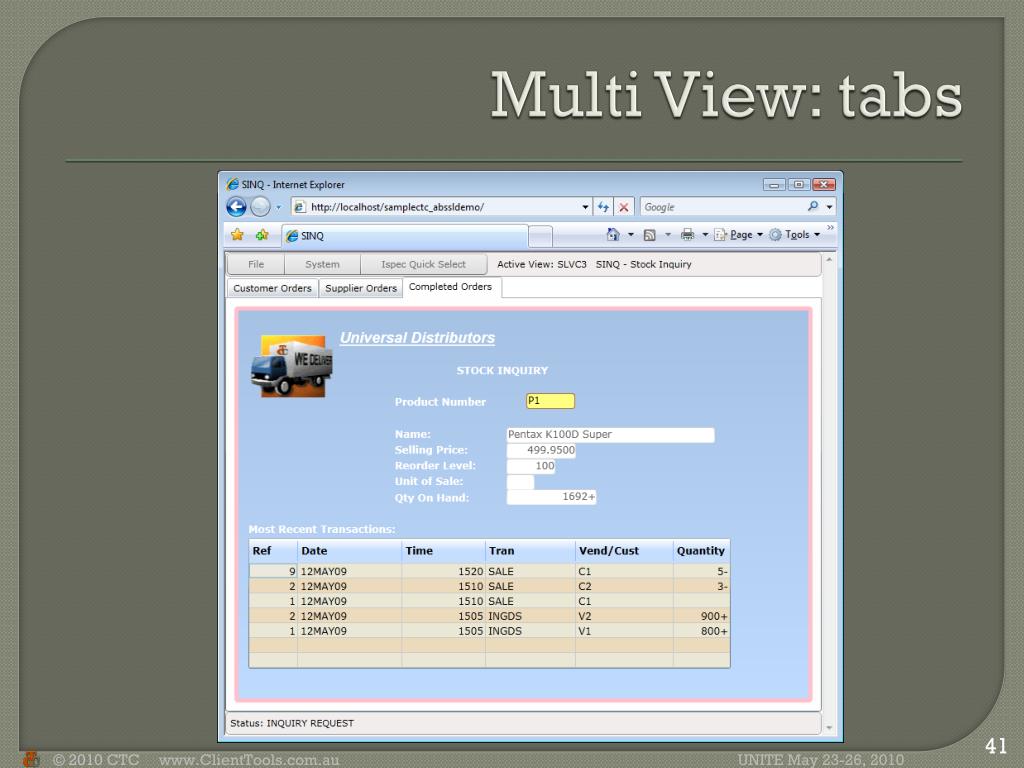Click the Google search box

pos(722,207)
